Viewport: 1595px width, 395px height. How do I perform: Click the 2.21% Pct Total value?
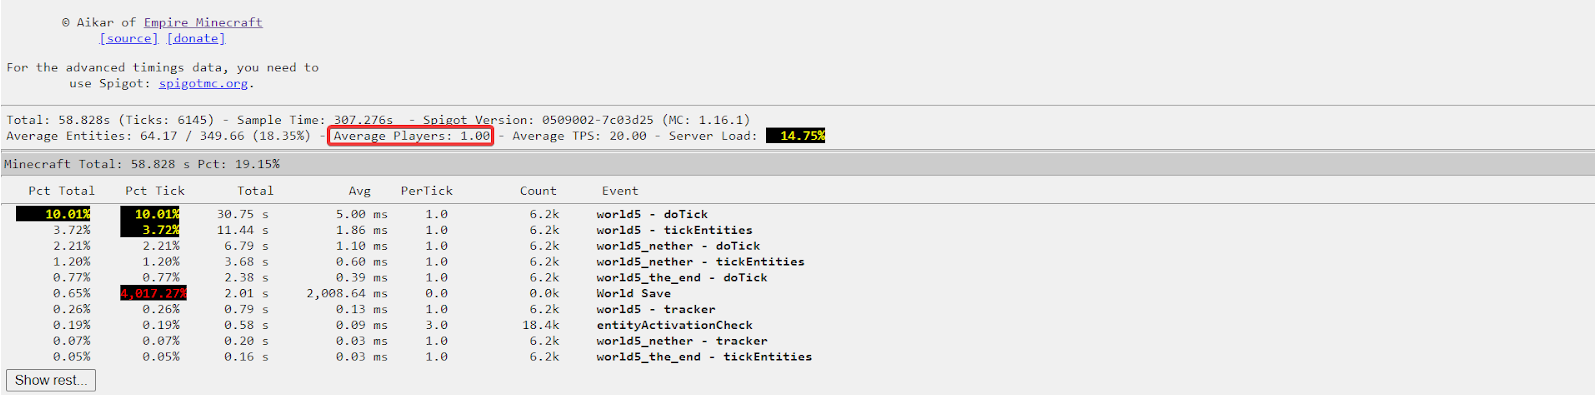(x=72, y=246)
